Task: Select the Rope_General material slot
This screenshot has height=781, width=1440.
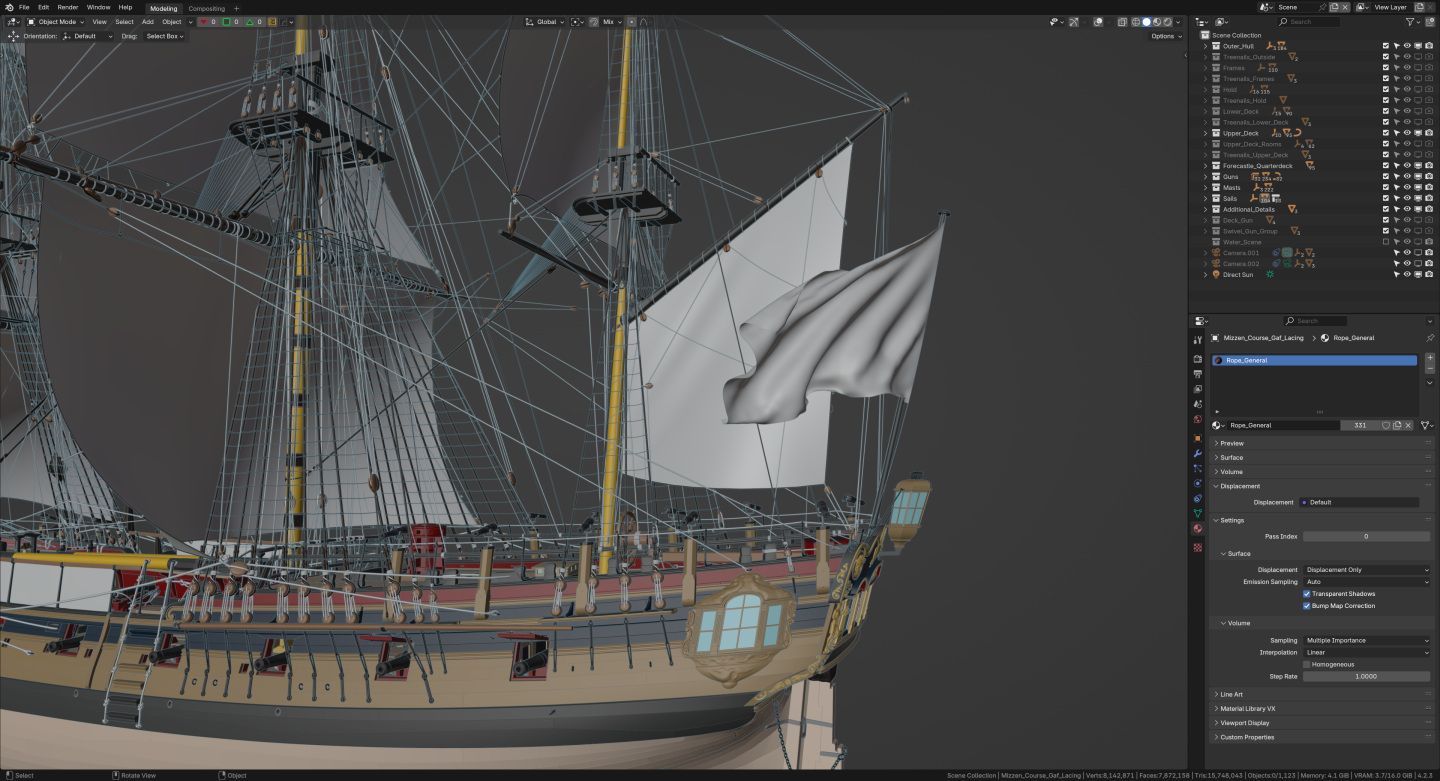Action: [x=1314, y=360]
